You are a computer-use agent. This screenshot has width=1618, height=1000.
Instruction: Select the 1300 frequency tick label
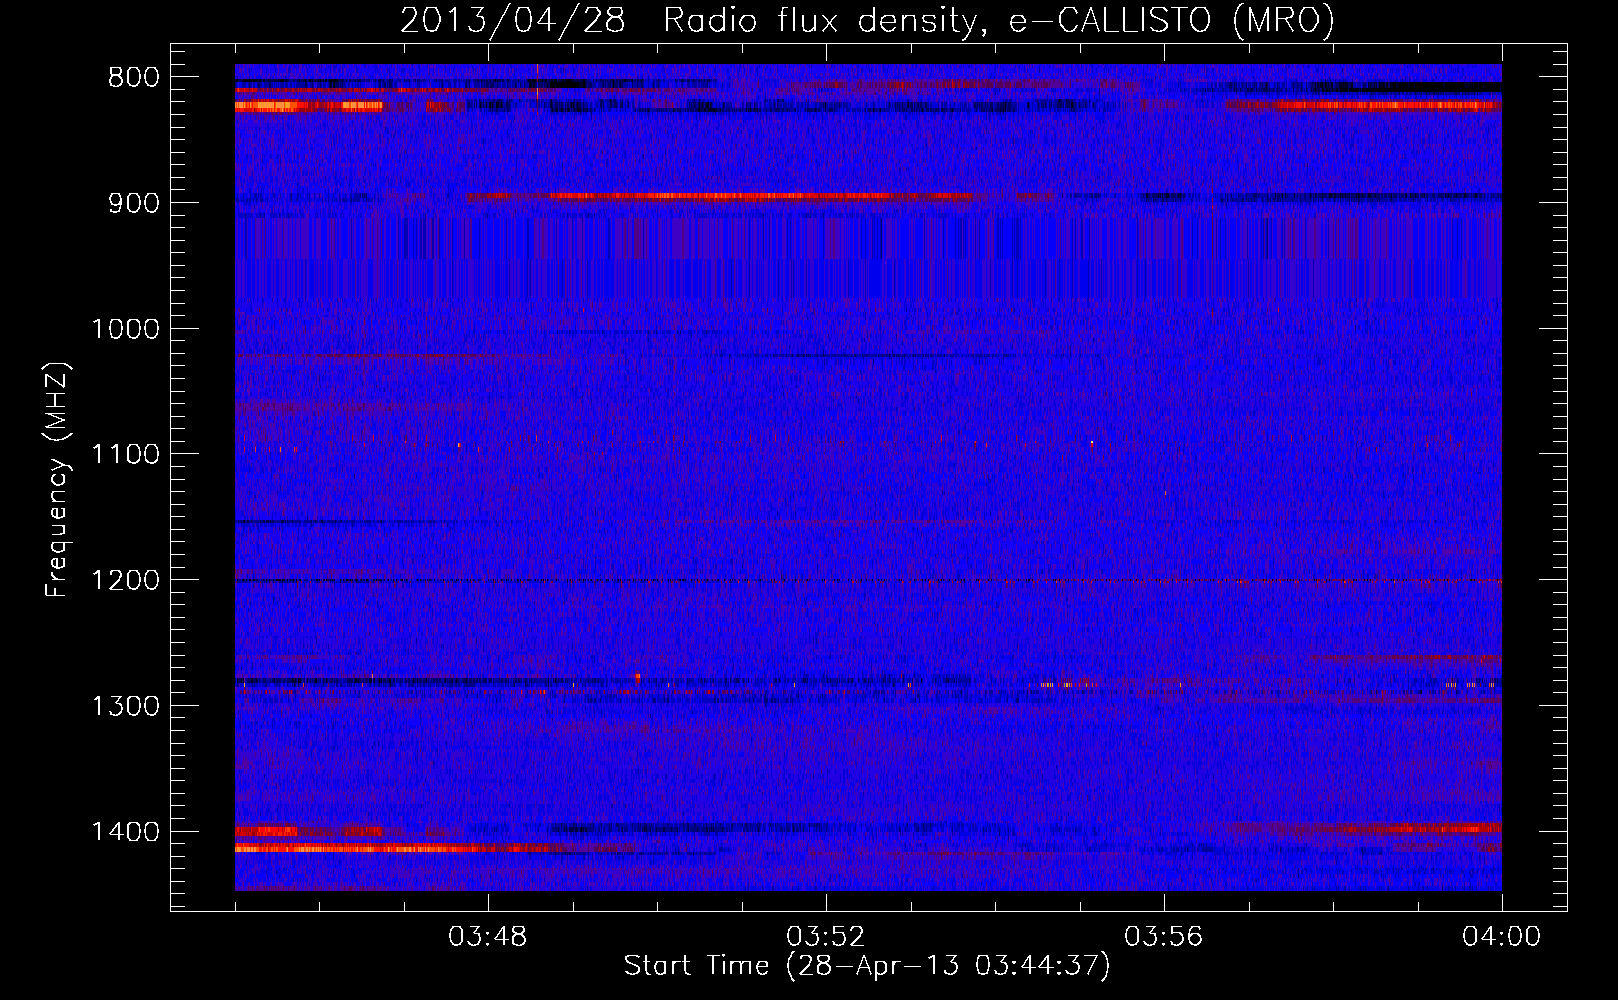(125, 706)
